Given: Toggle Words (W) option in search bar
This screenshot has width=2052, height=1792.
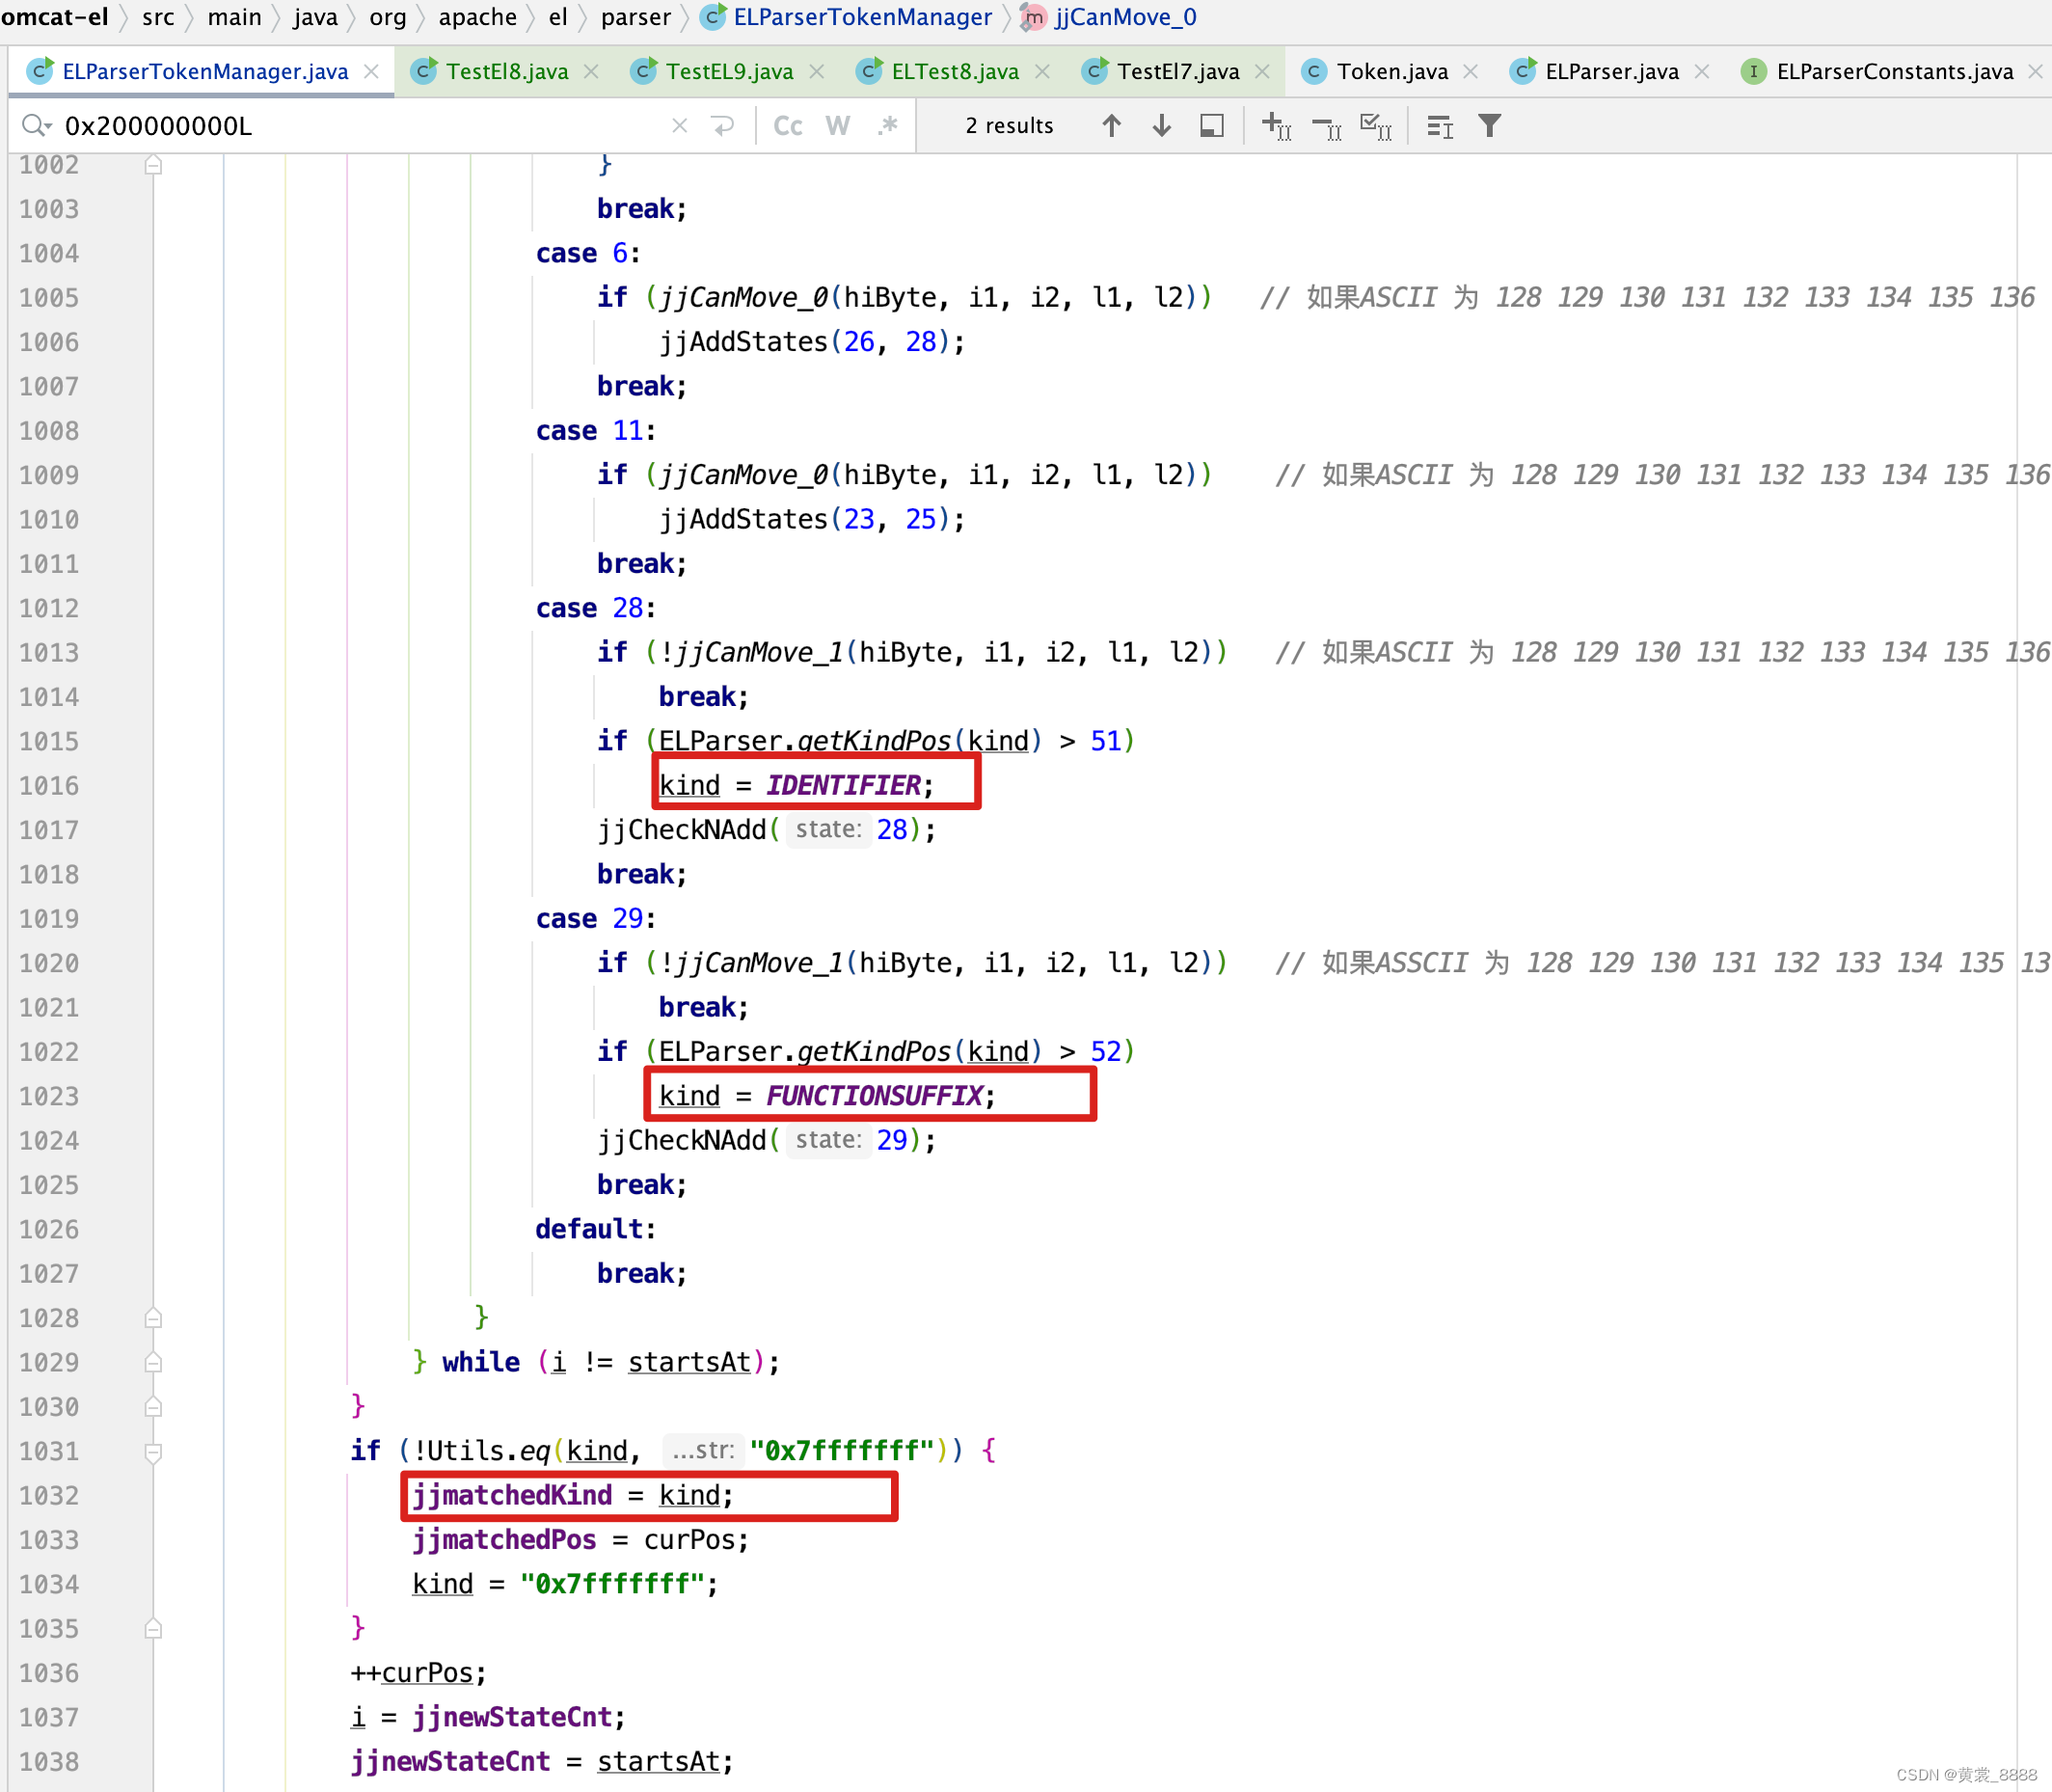Looking at the screenshot, I should (x=838, y=126).
